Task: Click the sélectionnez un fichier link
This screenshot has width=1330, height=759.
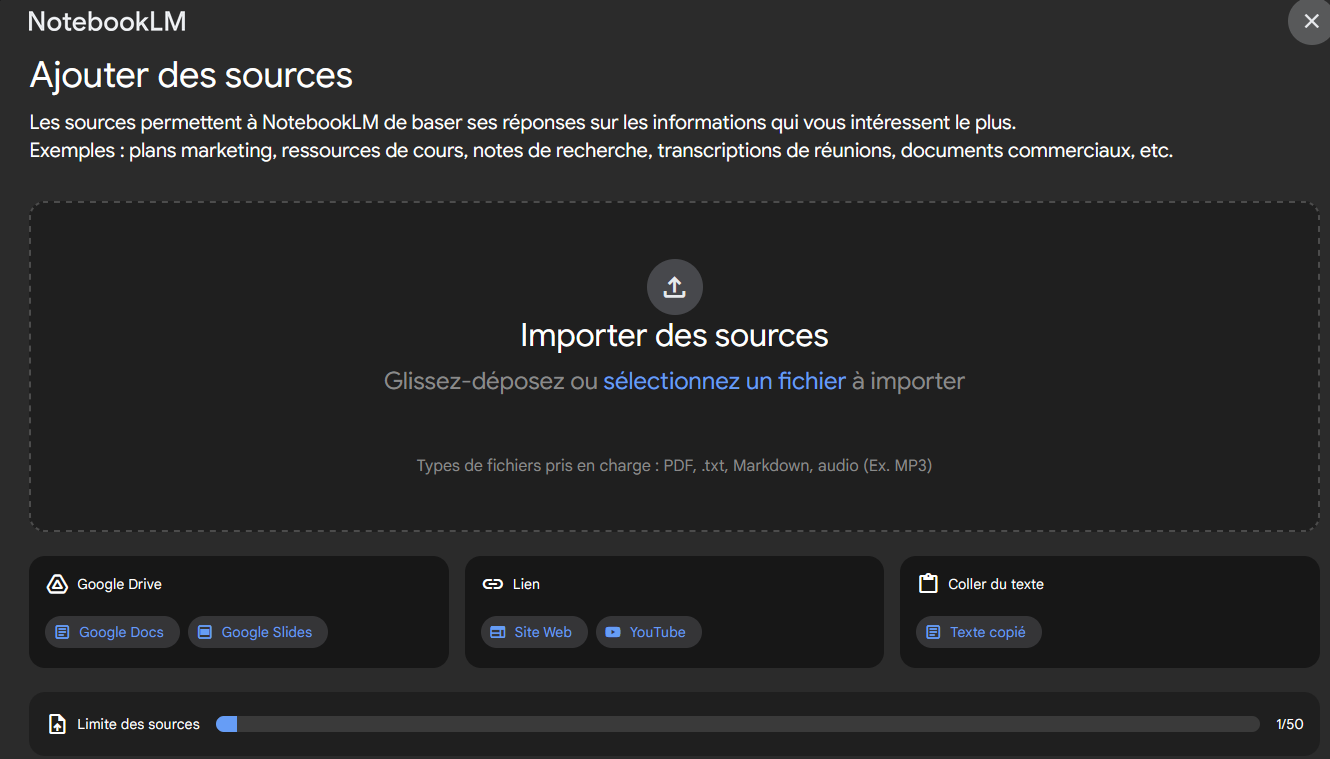Action: 724,381
